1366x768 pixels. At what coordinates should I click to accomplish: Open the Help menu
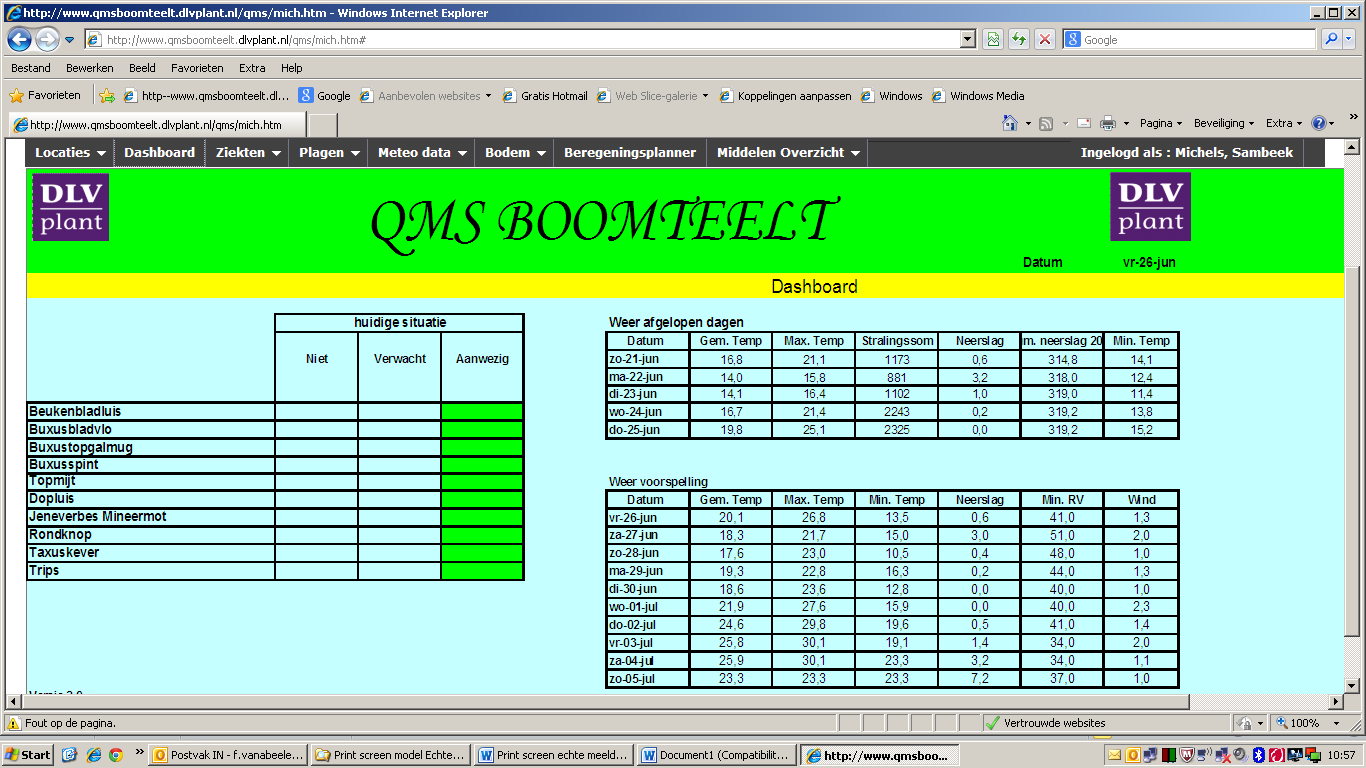(x=291, y=68)
